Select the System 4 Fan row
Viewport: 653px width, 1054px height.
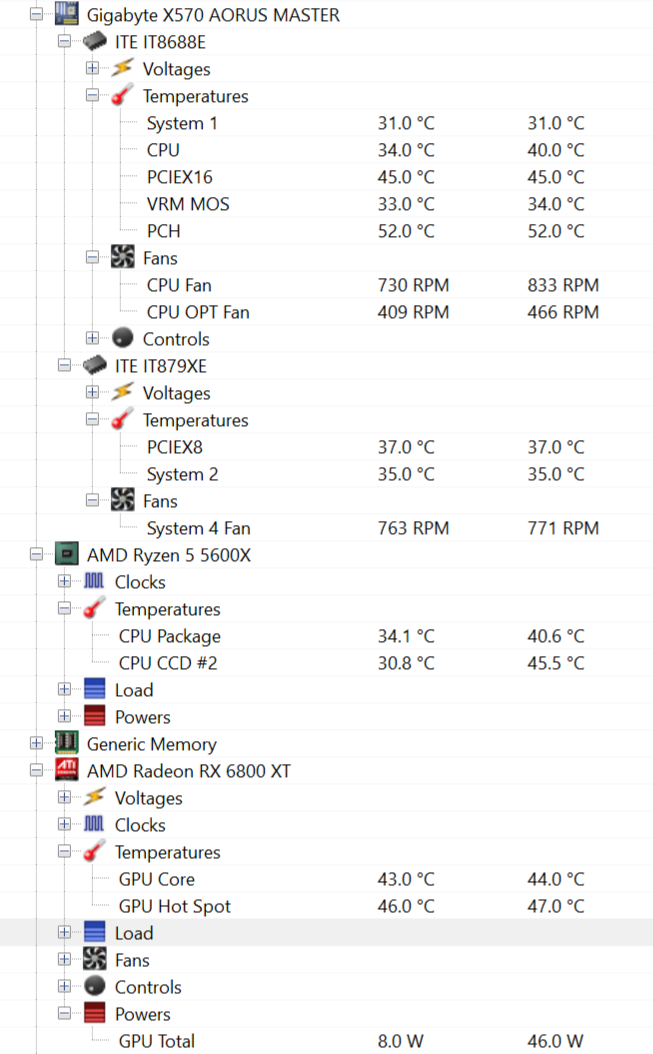pyautogui.click(x=326, y=528)
